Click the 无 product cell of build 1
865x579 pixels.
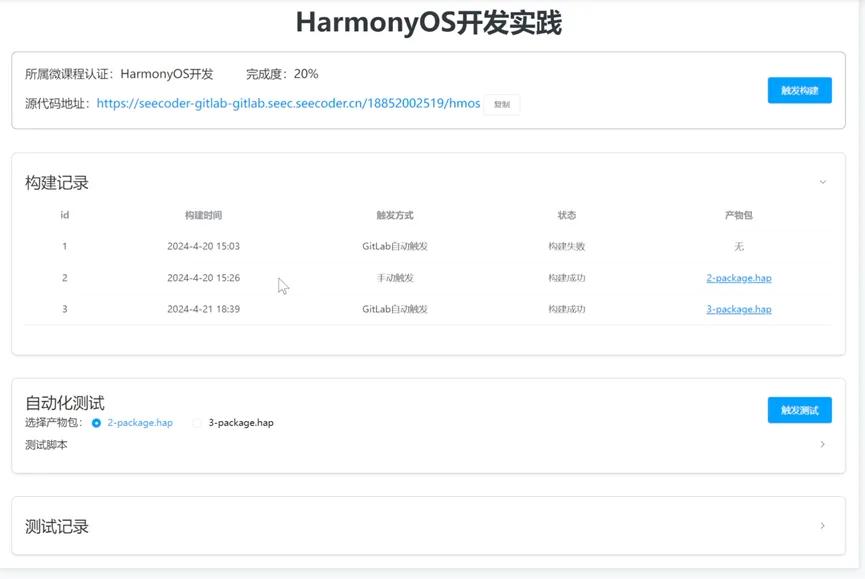pos(739,246)
